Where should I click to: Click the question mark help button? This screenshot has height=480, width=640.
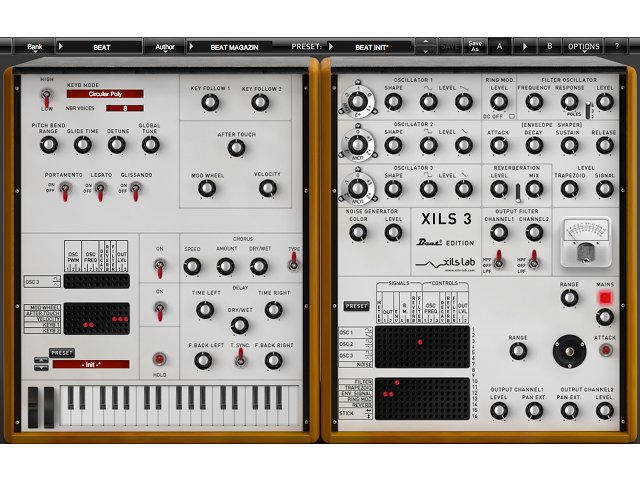tap(617, 46)
